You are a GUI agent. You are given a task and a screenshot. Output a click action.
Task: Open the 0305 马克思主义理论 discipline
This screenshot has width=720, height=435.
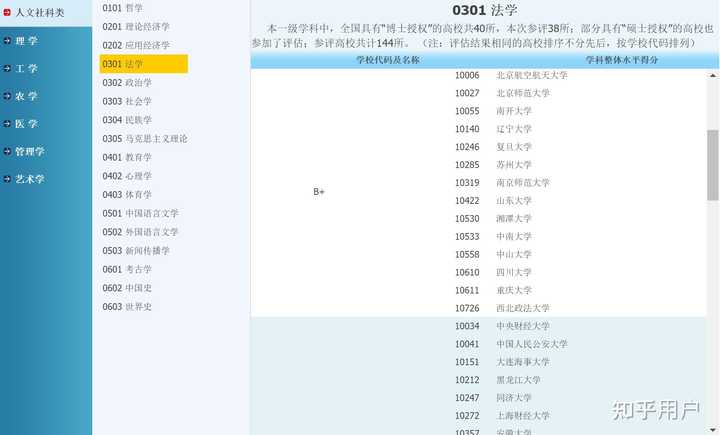click(x=145, y=138)
